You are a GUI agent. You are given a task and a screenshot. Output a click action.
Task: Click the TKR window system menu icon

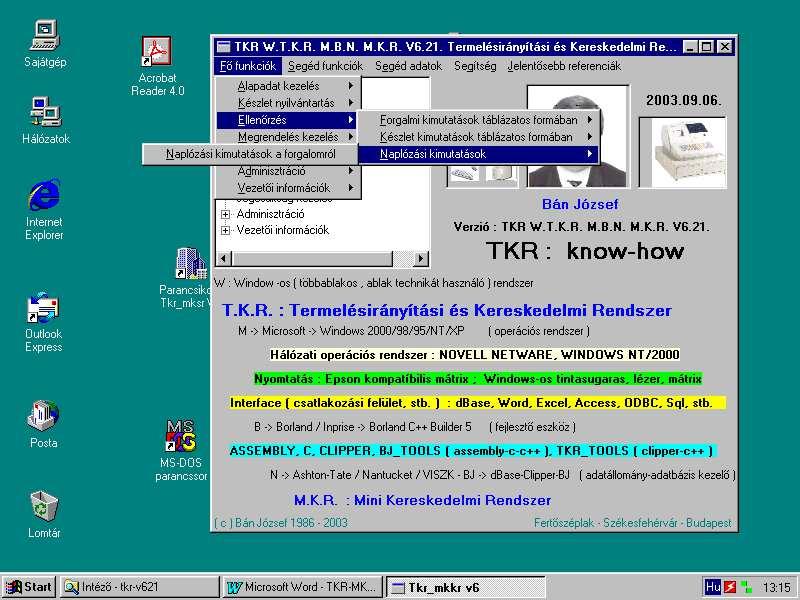(223, 47)
